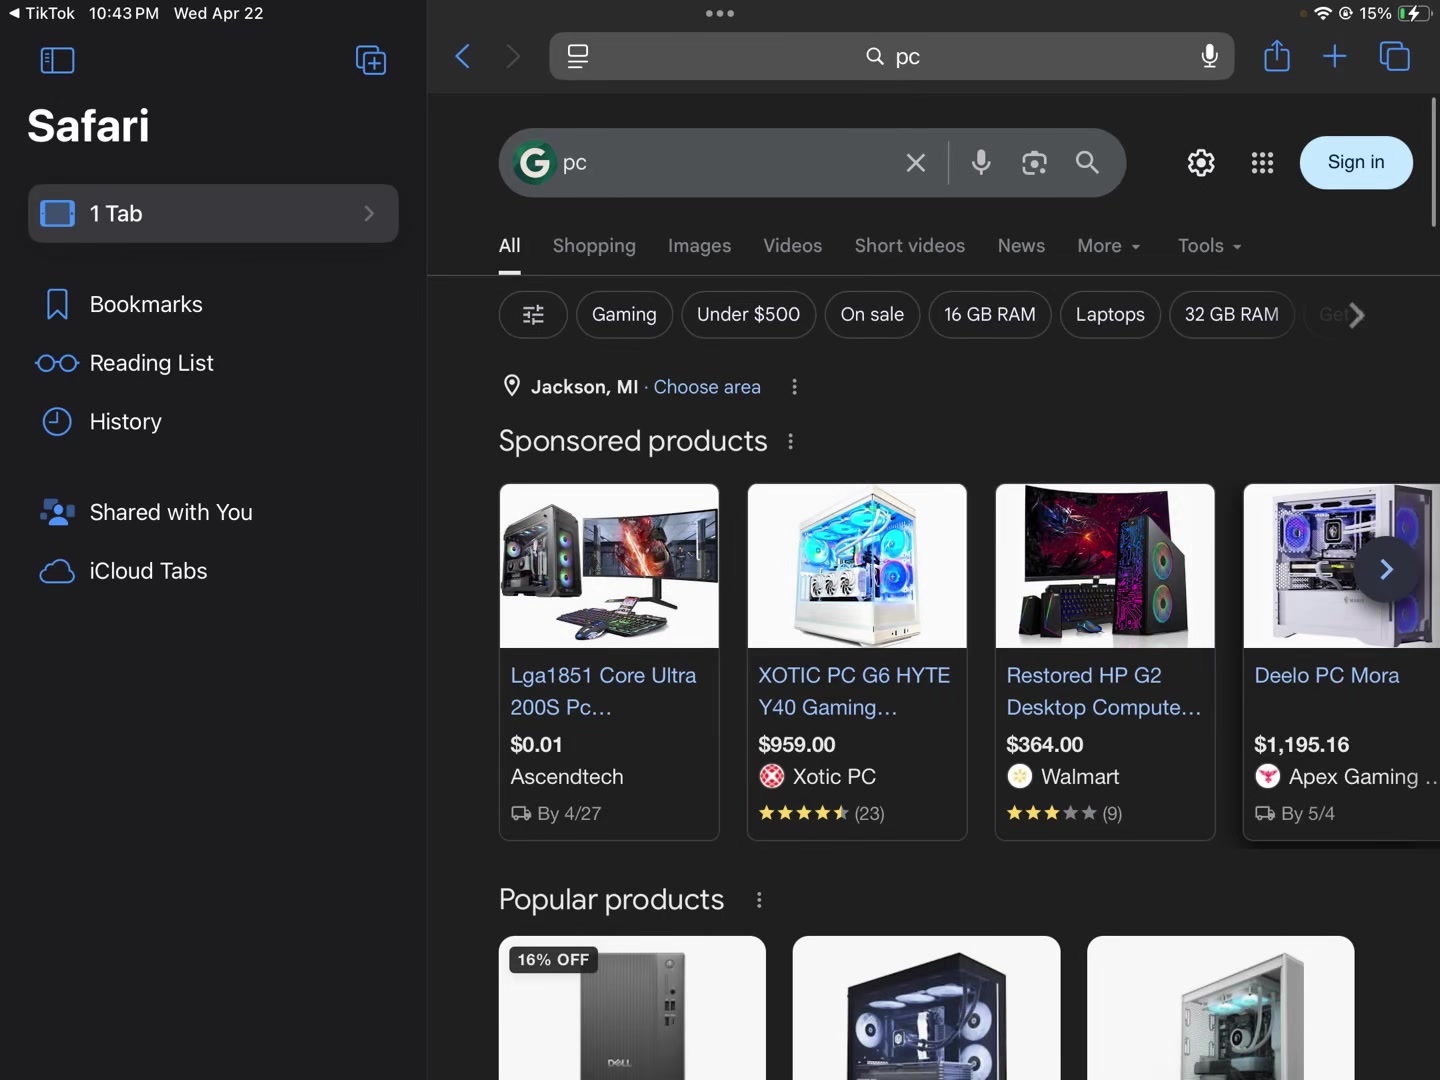The image size is (1440, 1080).
Task: Click the Restored HP G2 product image
Action: click(x=1105, y=566)
